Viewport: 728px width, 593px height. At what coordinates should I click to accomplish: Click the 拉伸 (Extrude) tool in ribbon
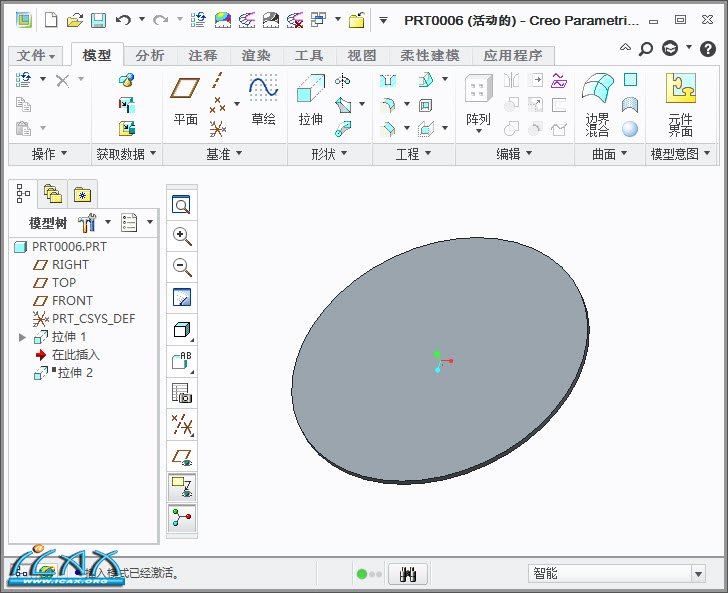pyautogui.click(x=310, y=100)
